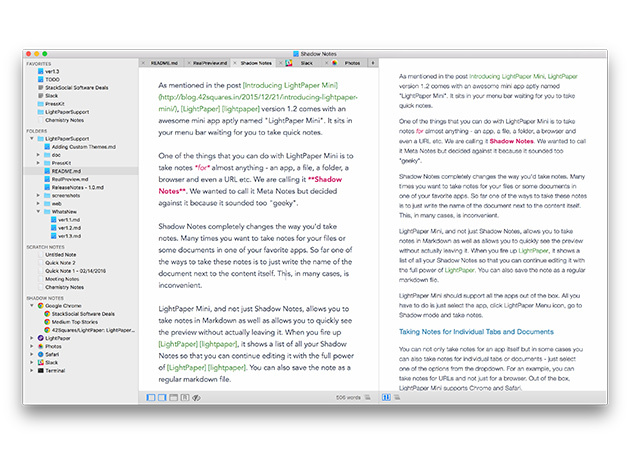Expand the LightPaper shadow notes group
The width and height of the screenshot is (630, 473).
coord(32,338)
